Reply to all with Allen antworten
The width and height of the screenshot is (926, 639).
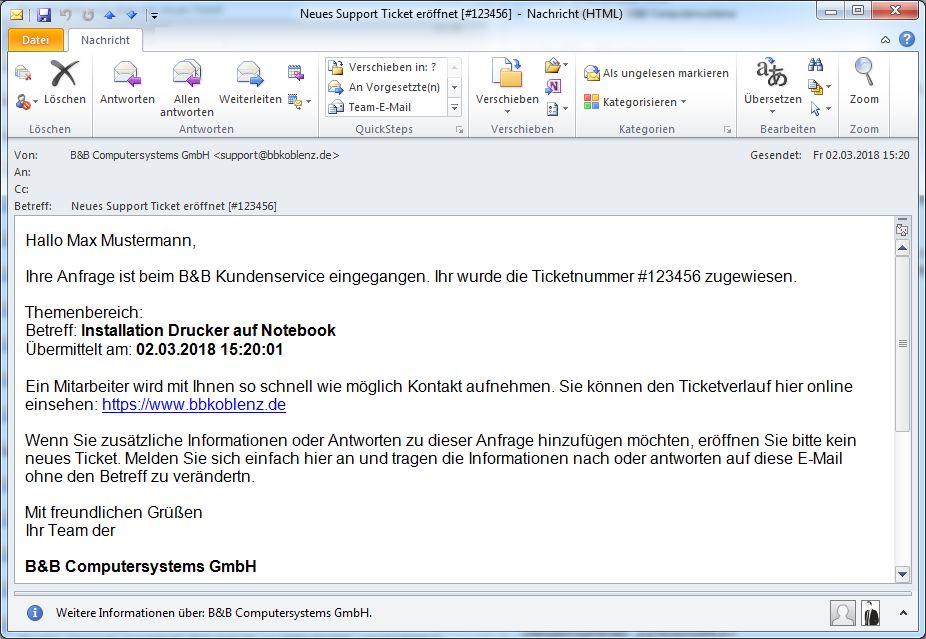pyautogui.click(x=187, y=88)
